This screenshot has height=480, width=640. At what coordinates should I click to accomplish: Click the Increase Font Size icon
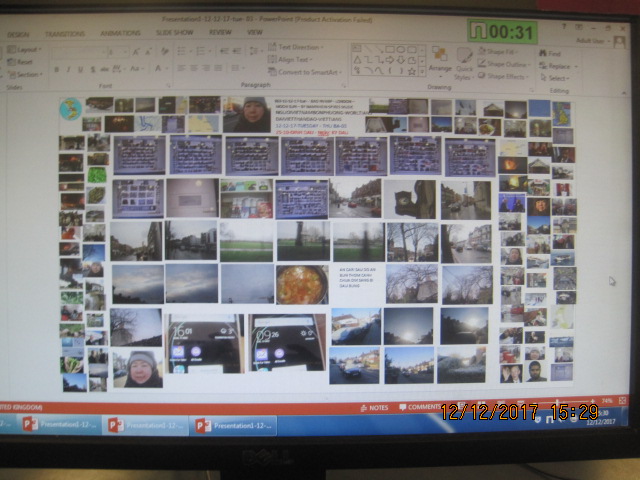(136, 52)
